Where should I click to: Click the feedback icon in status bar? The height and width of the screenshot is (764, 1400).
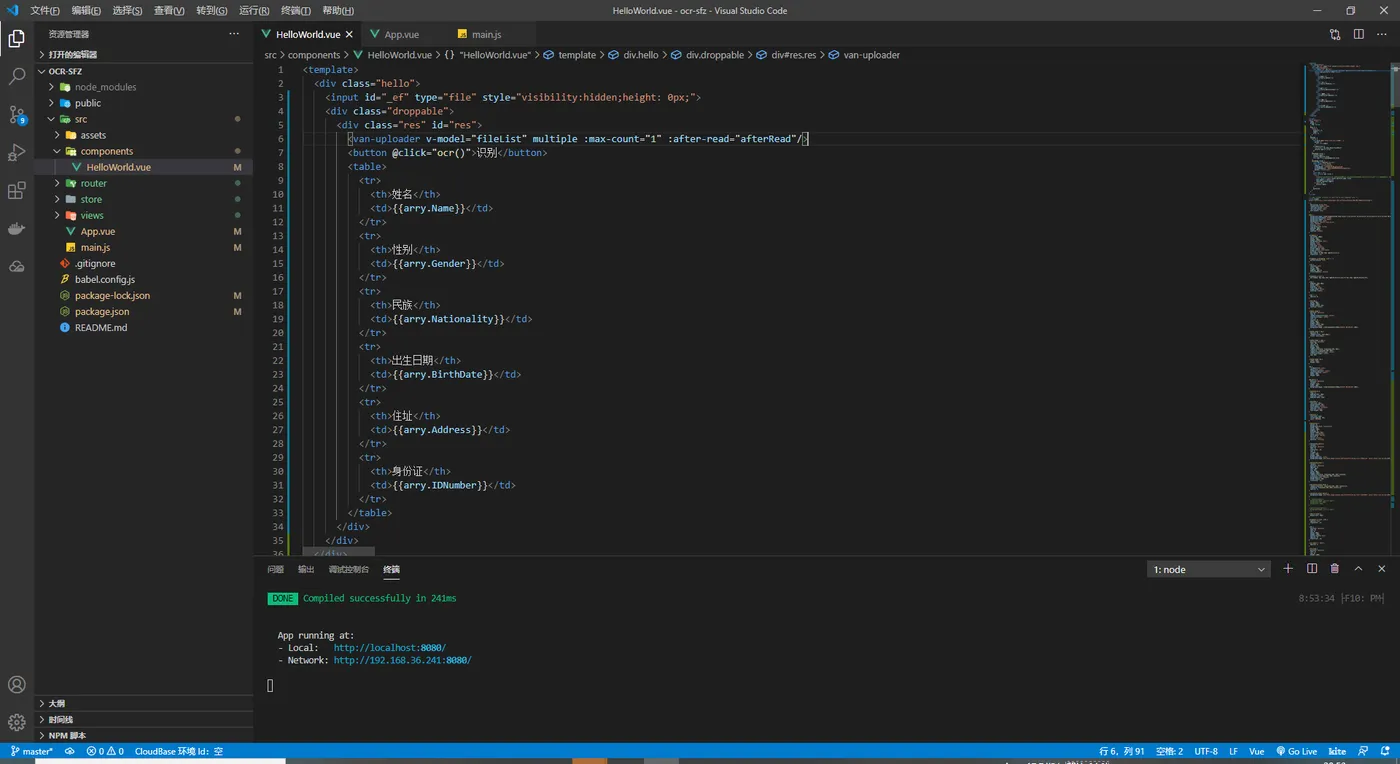(1361, 751)
